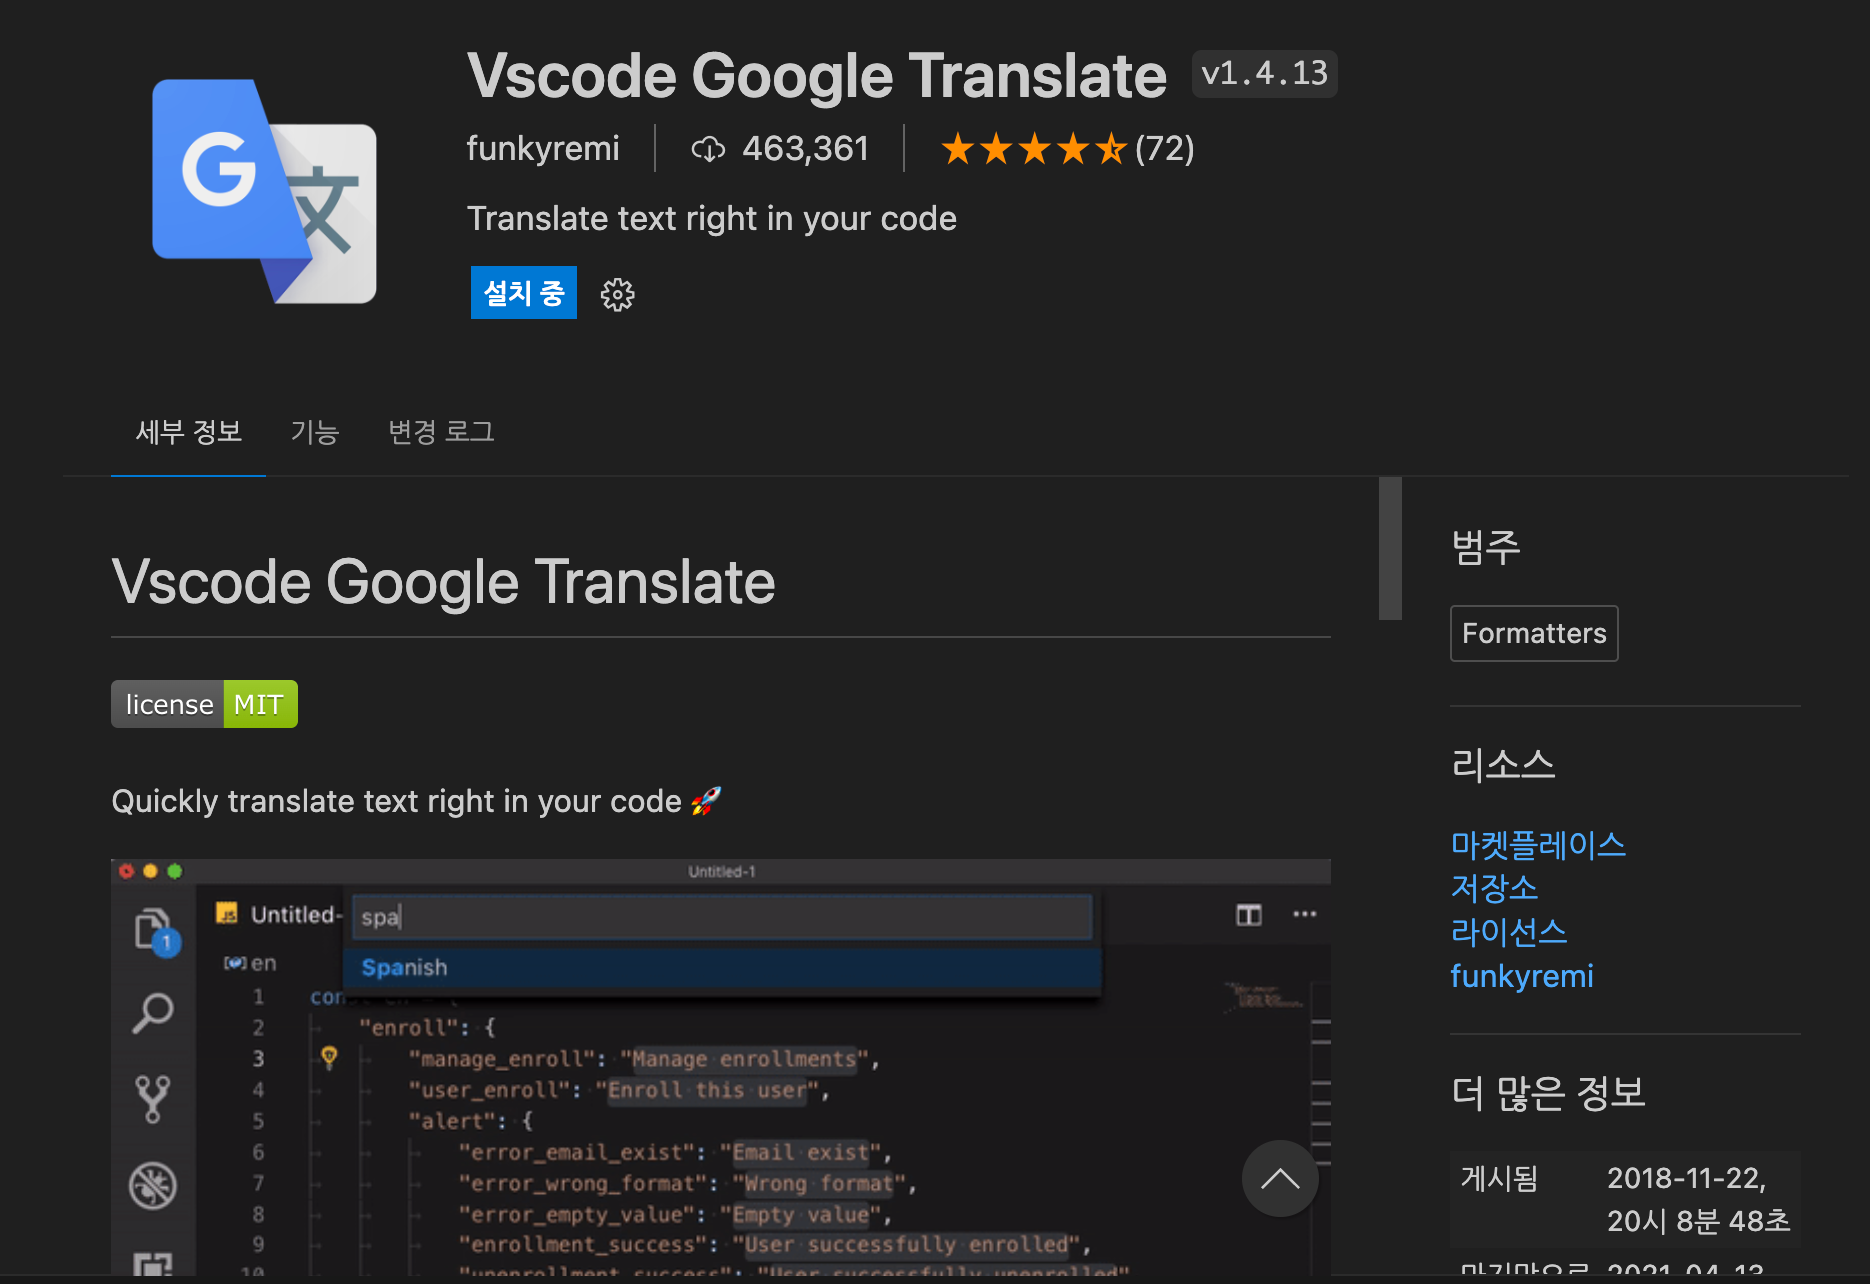
Task: Open the extension settings gear
Action: tap(617, 293)
